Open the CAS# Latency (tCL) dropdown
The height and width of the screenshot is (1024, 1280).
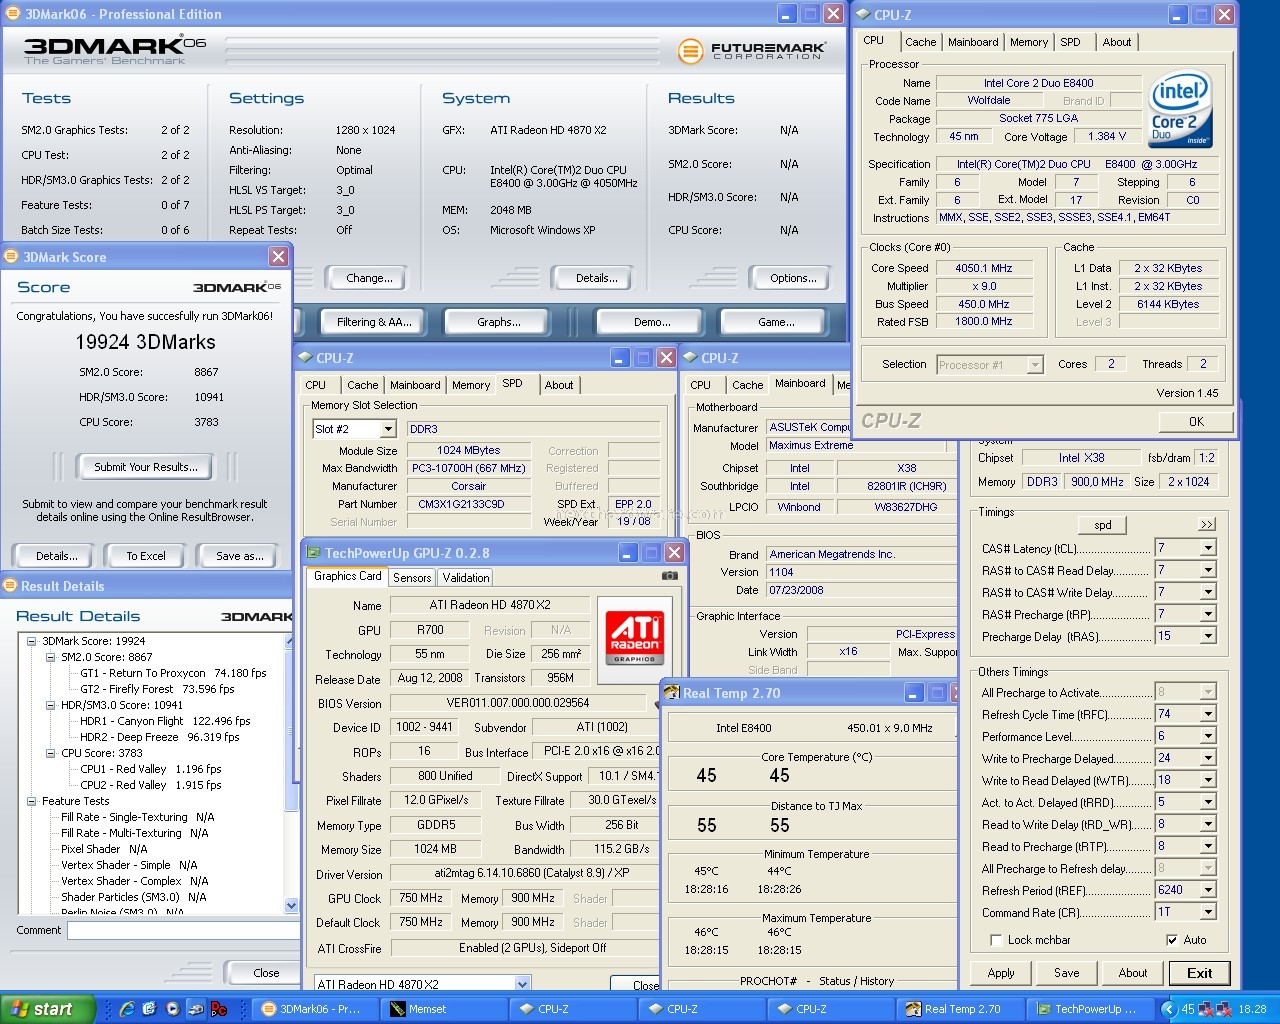(1208, 548)
